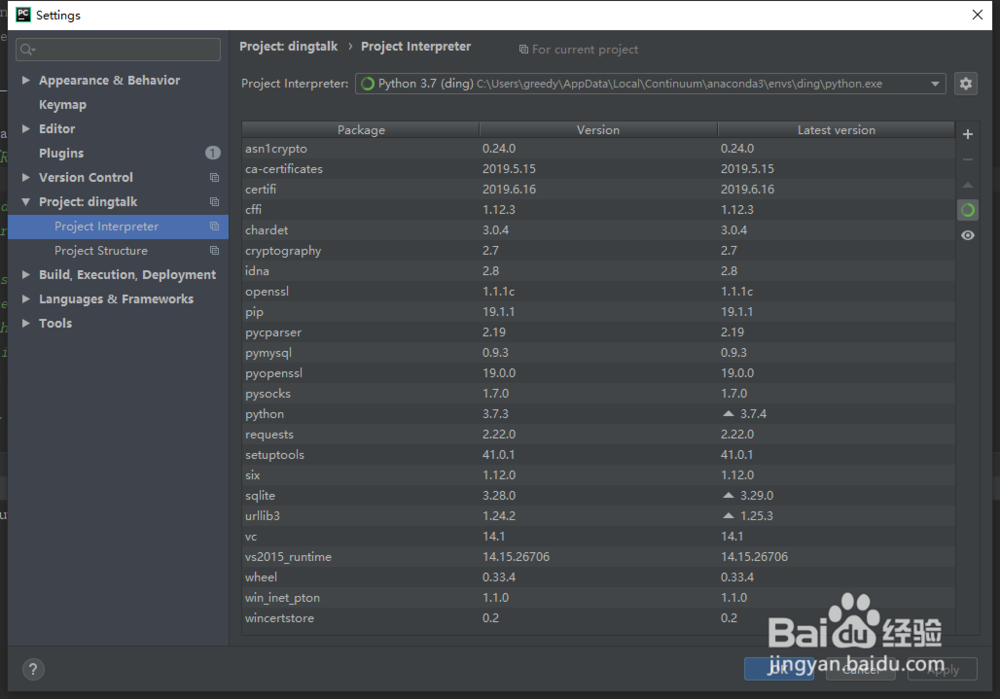Select the chardet package row

pyautogui.click(x=598, y=230)
